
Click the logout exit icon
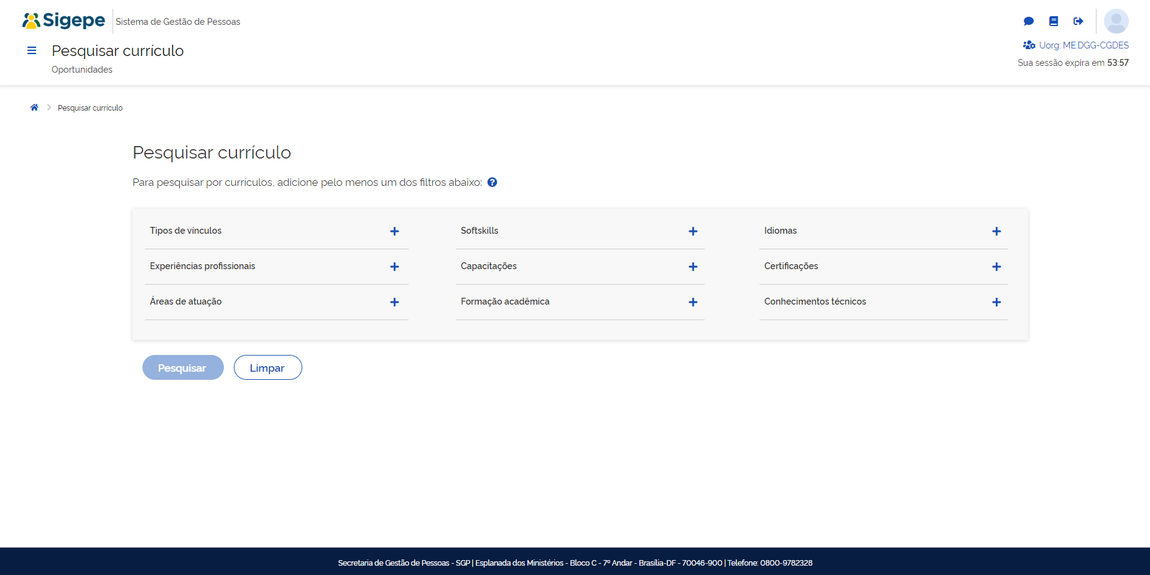point(1078,21)
